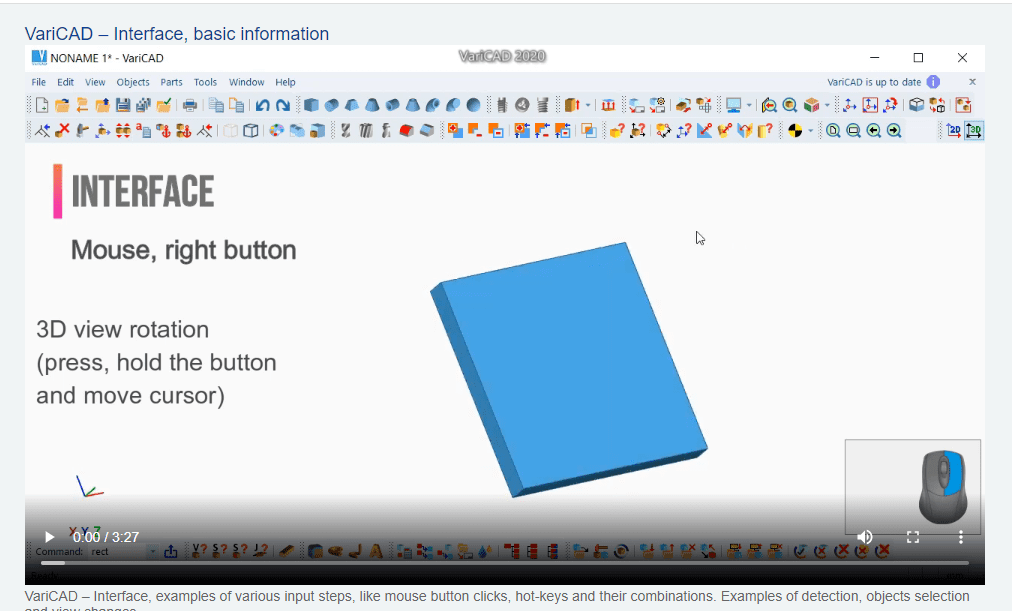
Task: Toggle fullscreen for the video
Action: (x=913, y=537)
